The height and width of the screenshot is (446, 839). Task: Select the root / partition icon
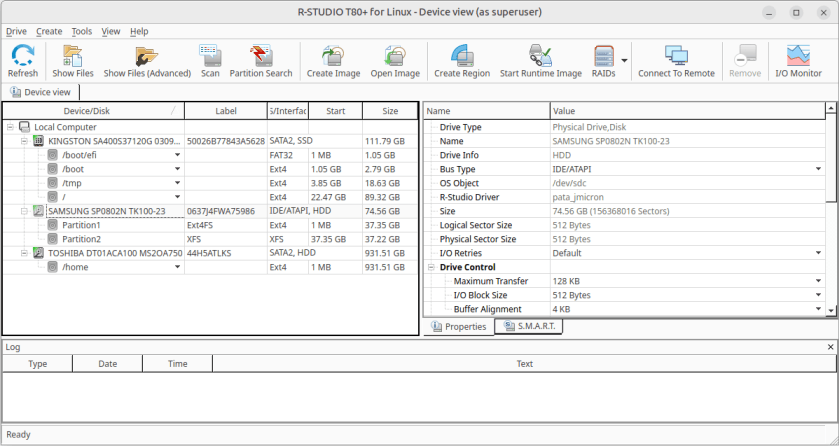point(52,197)
